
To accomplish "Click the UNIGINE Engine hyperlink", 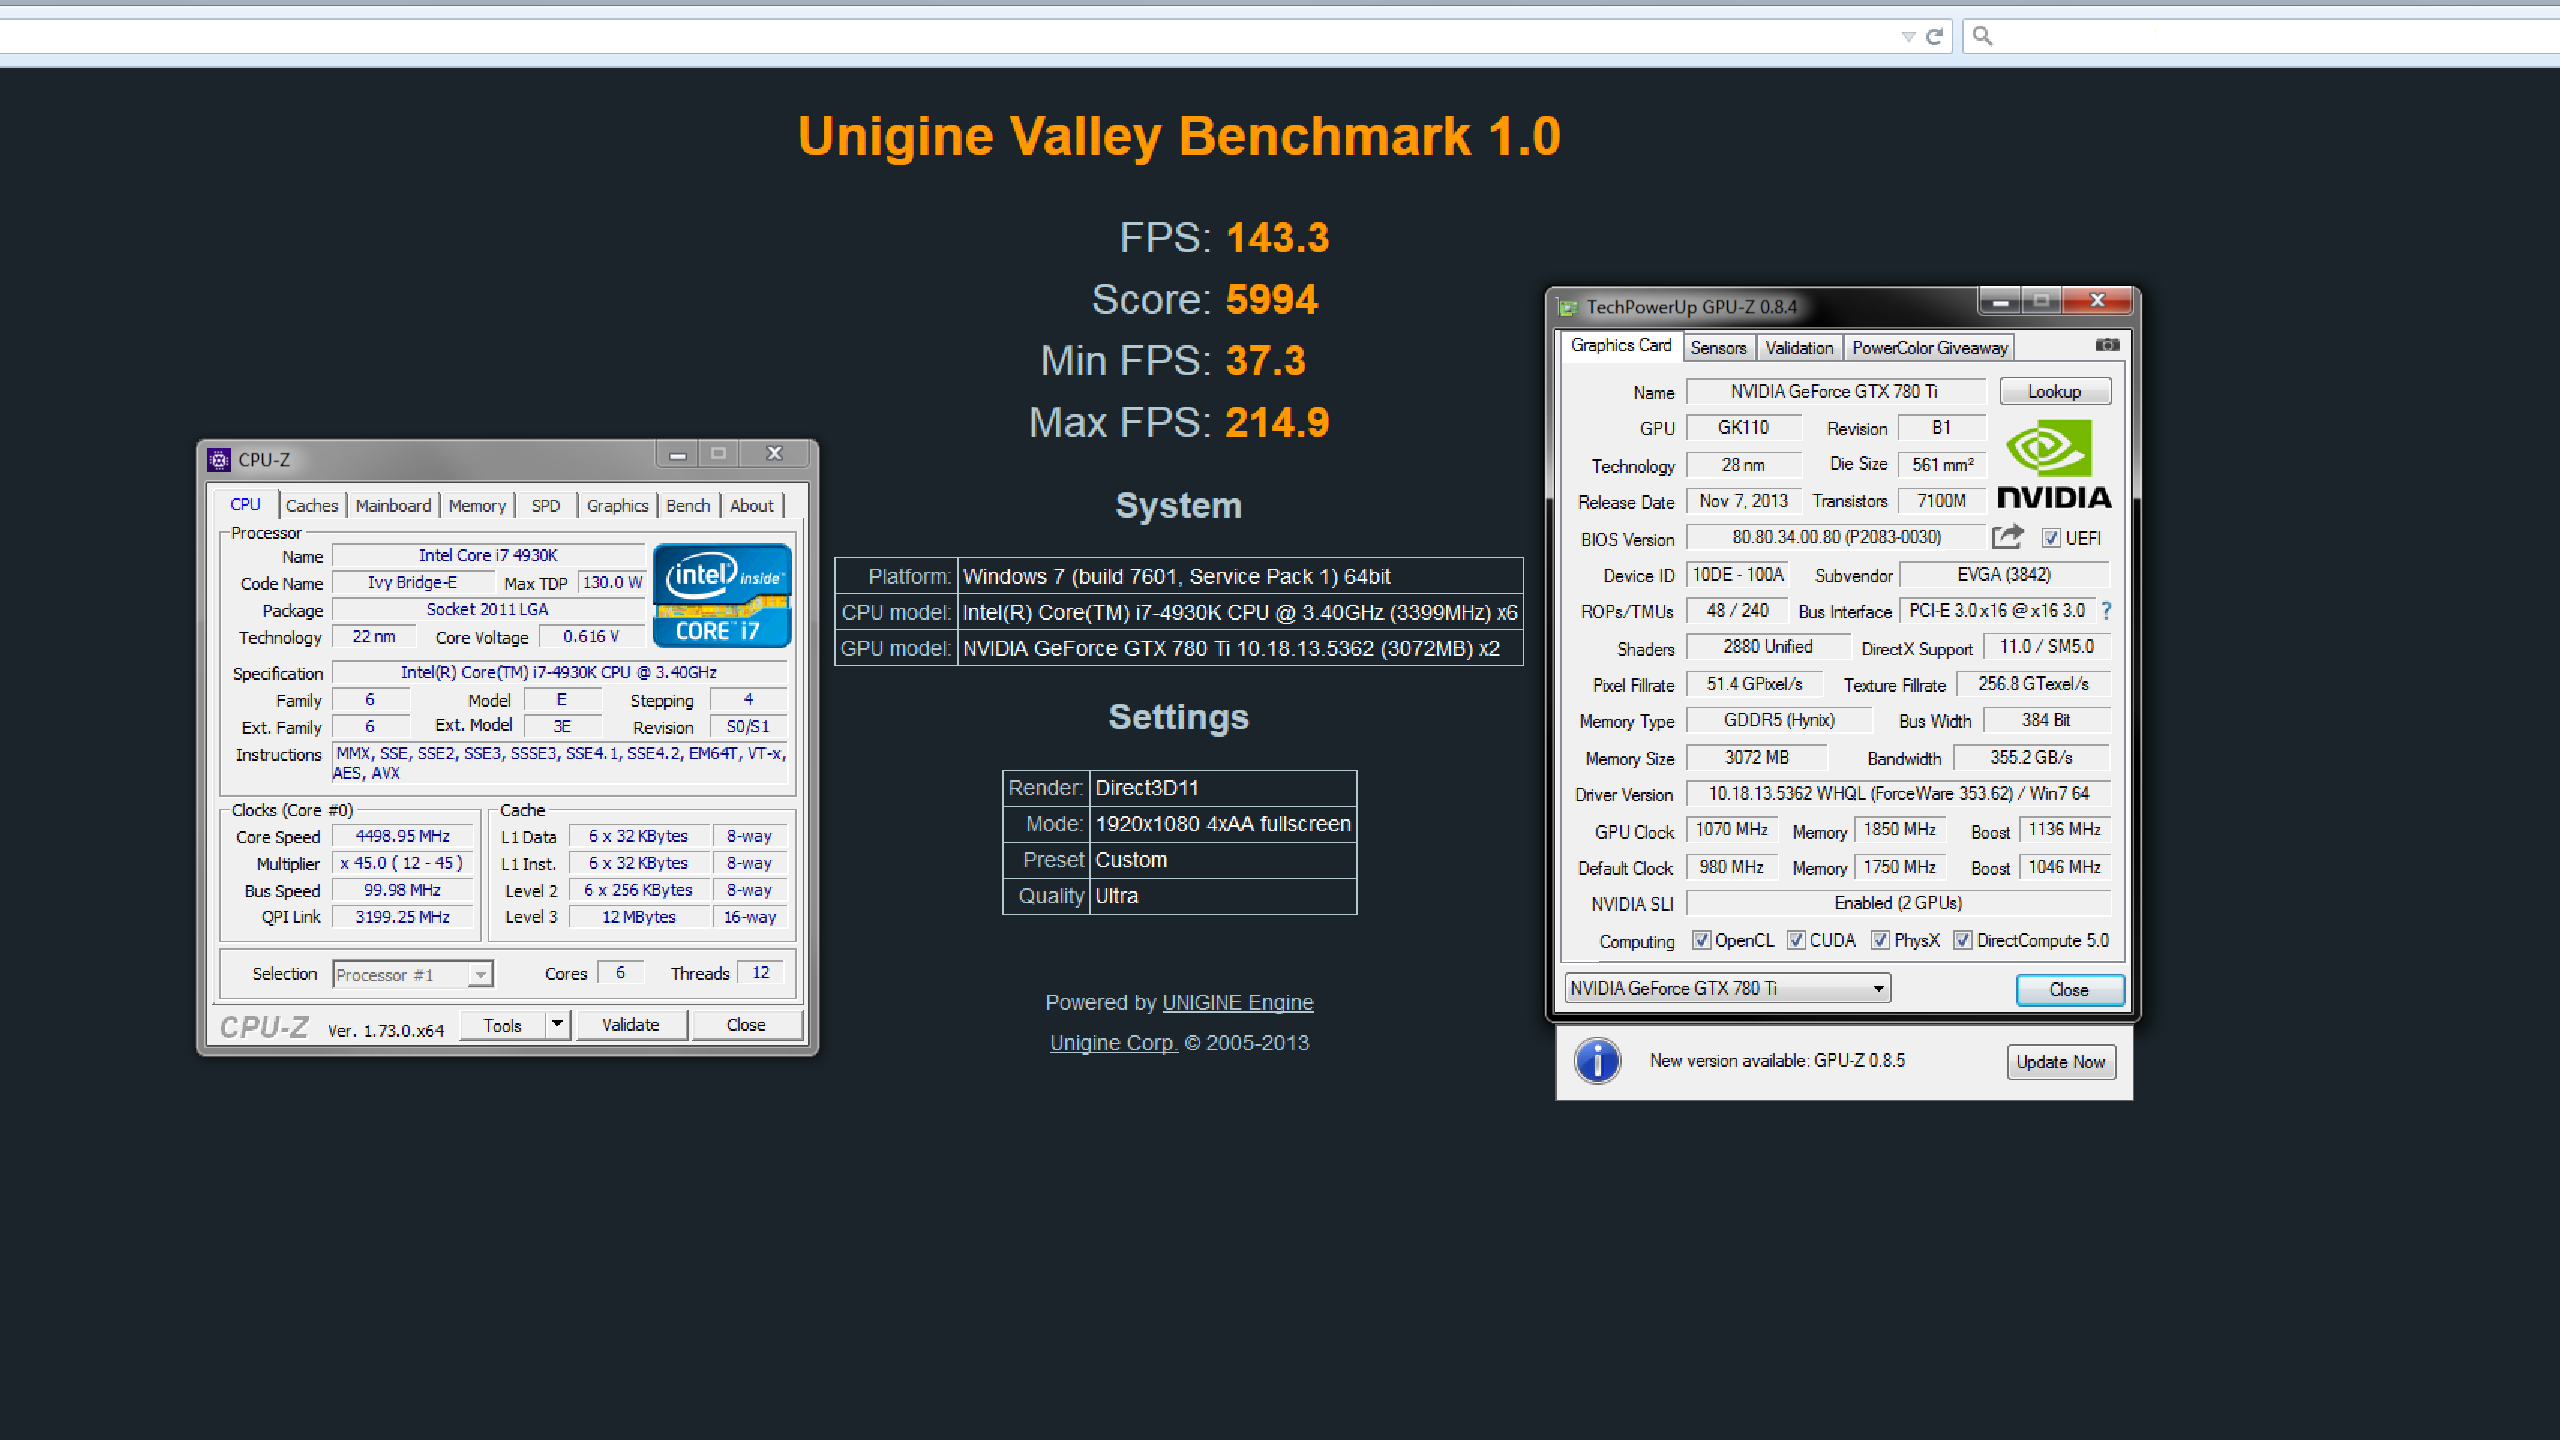I will pyautogui.click(x=1236, y=1002).
